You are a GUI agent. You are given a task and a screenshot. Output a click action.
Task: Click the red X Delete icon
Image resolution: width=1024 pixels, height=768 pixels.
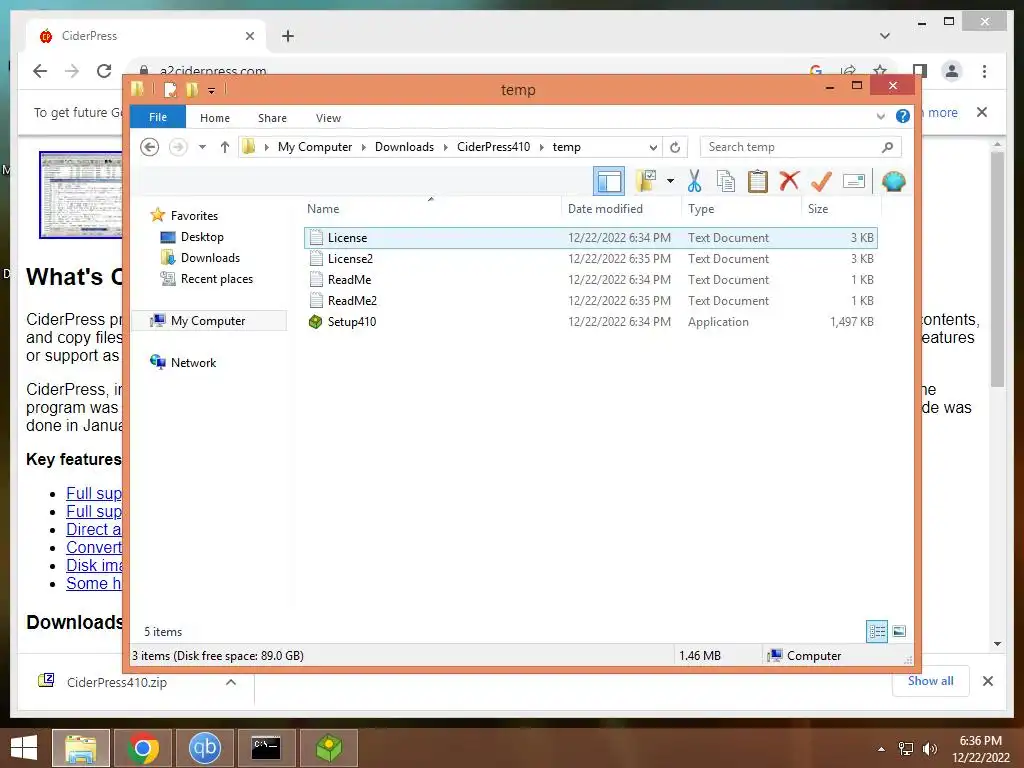pos(789,180)
